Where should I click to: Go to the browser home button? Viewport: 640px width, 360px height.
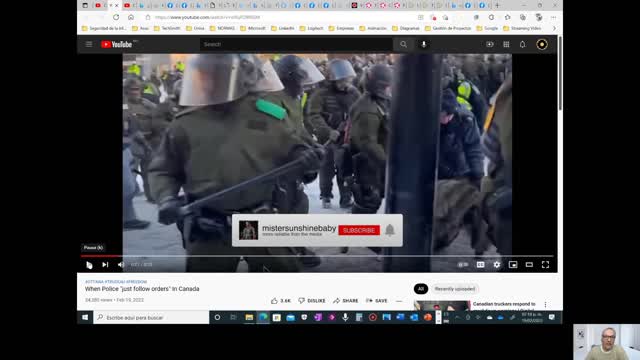pos(131,17)
